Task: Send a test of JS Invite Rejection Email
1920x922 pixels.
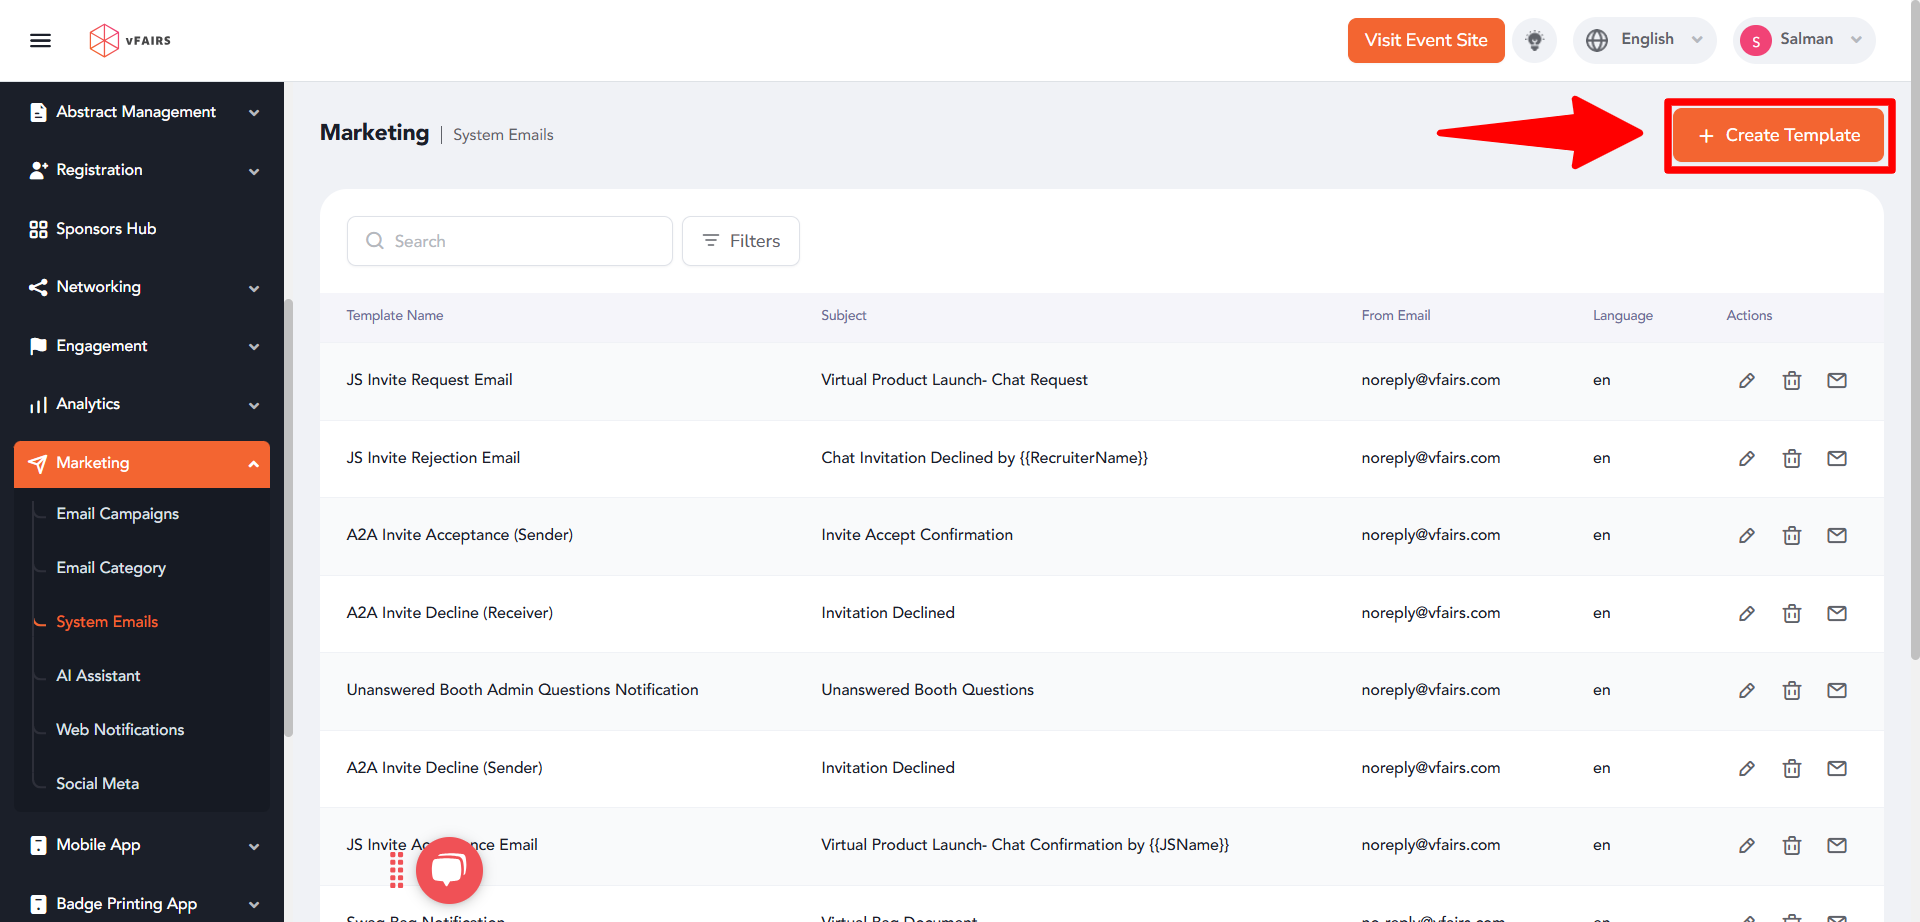Action: click(x=1836, y=458)
